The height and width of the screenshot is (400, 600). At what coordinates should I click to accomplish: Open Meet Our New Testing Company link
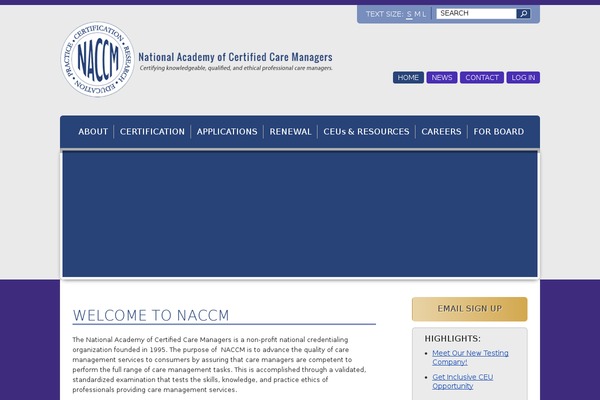tap(470, 358)
